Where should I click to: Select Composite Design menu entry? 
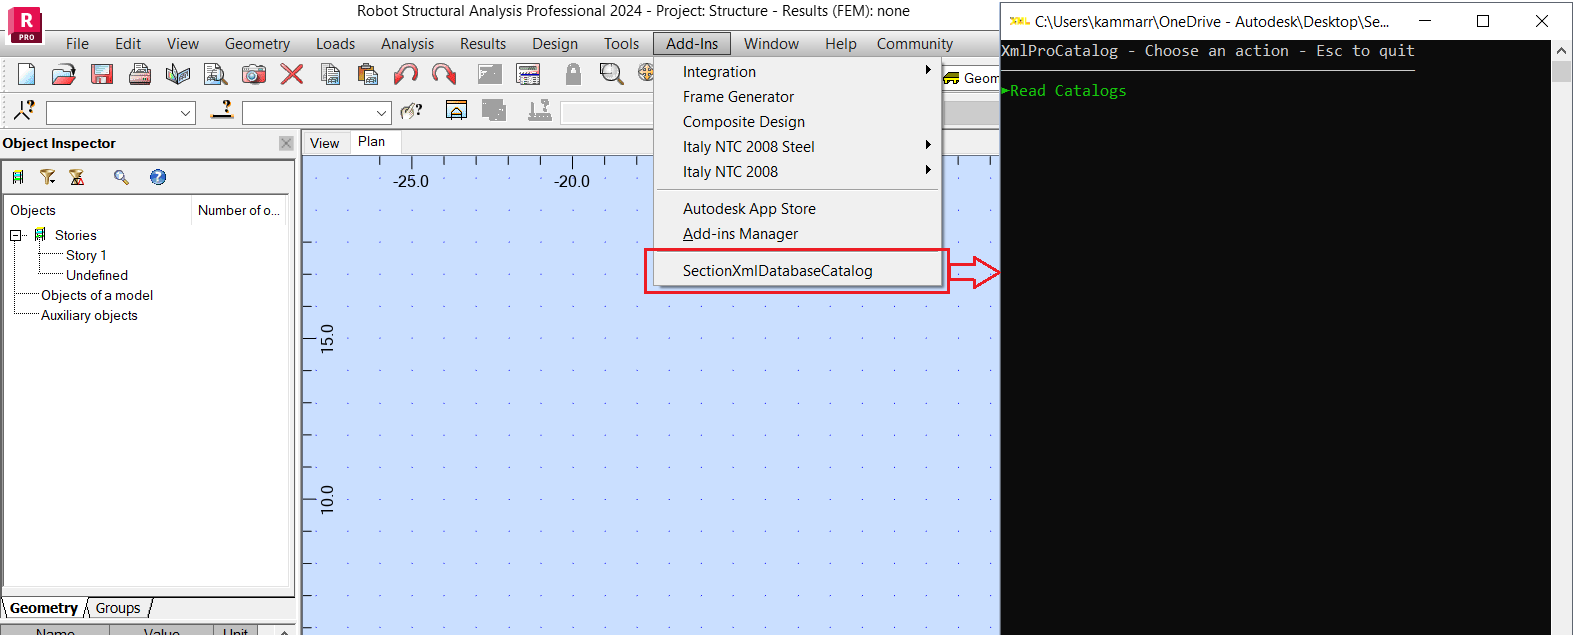744,122
